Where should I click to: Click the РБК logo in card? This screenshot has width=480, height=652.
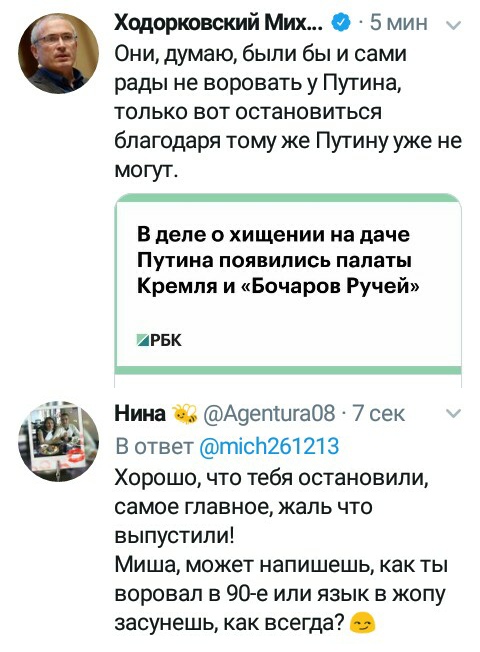[x=159, y=341]
